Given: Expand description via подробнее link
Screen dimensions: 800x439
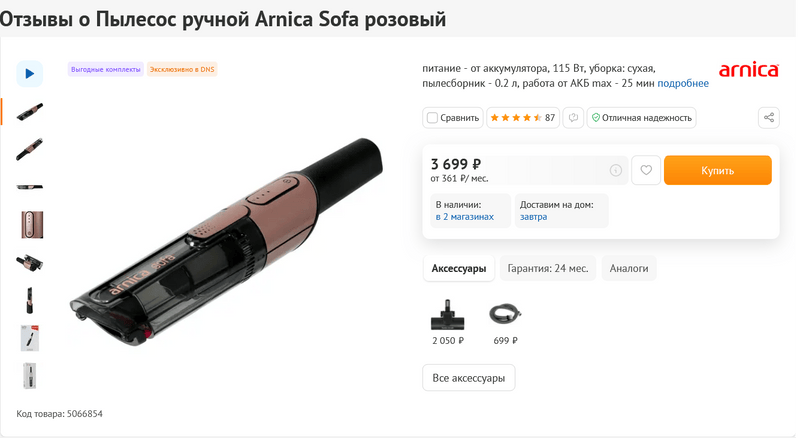Looking at the screenshot, I should (x=683, y=83).
